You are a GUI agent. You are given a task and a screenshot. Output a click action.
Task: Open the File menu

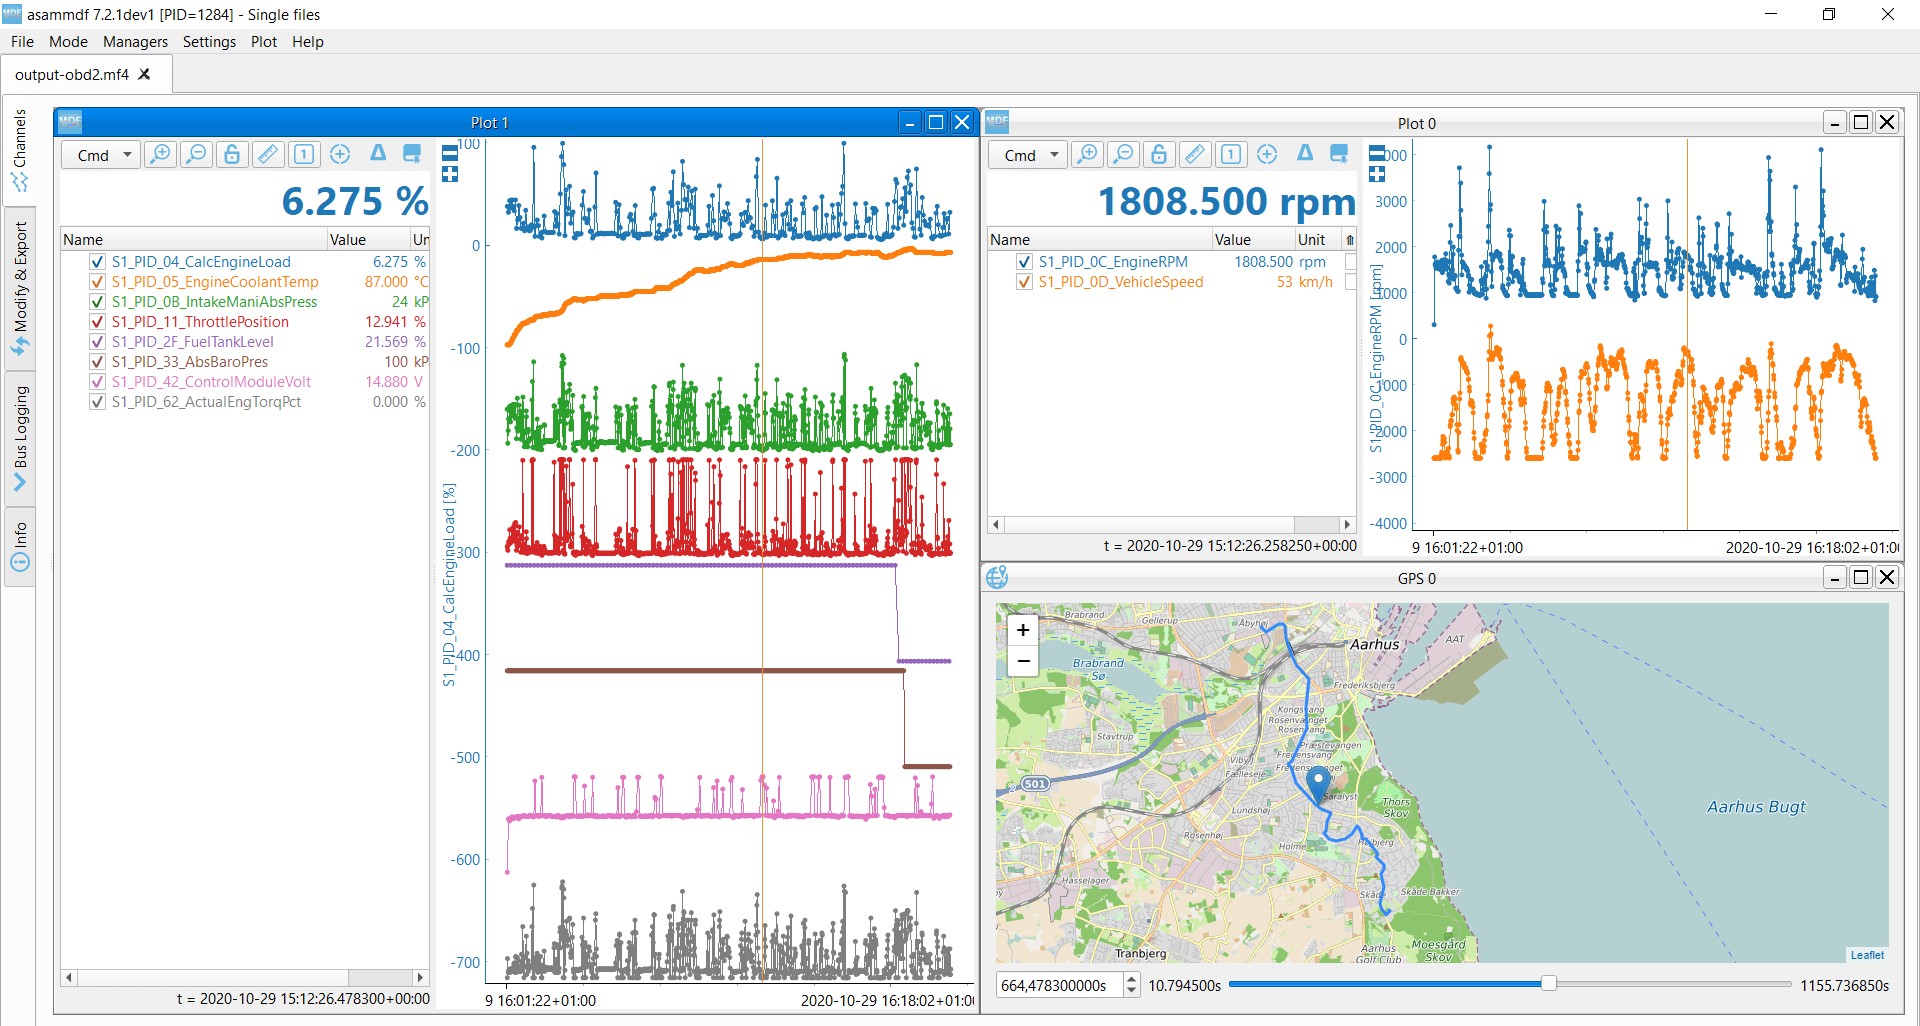point(22,42)
